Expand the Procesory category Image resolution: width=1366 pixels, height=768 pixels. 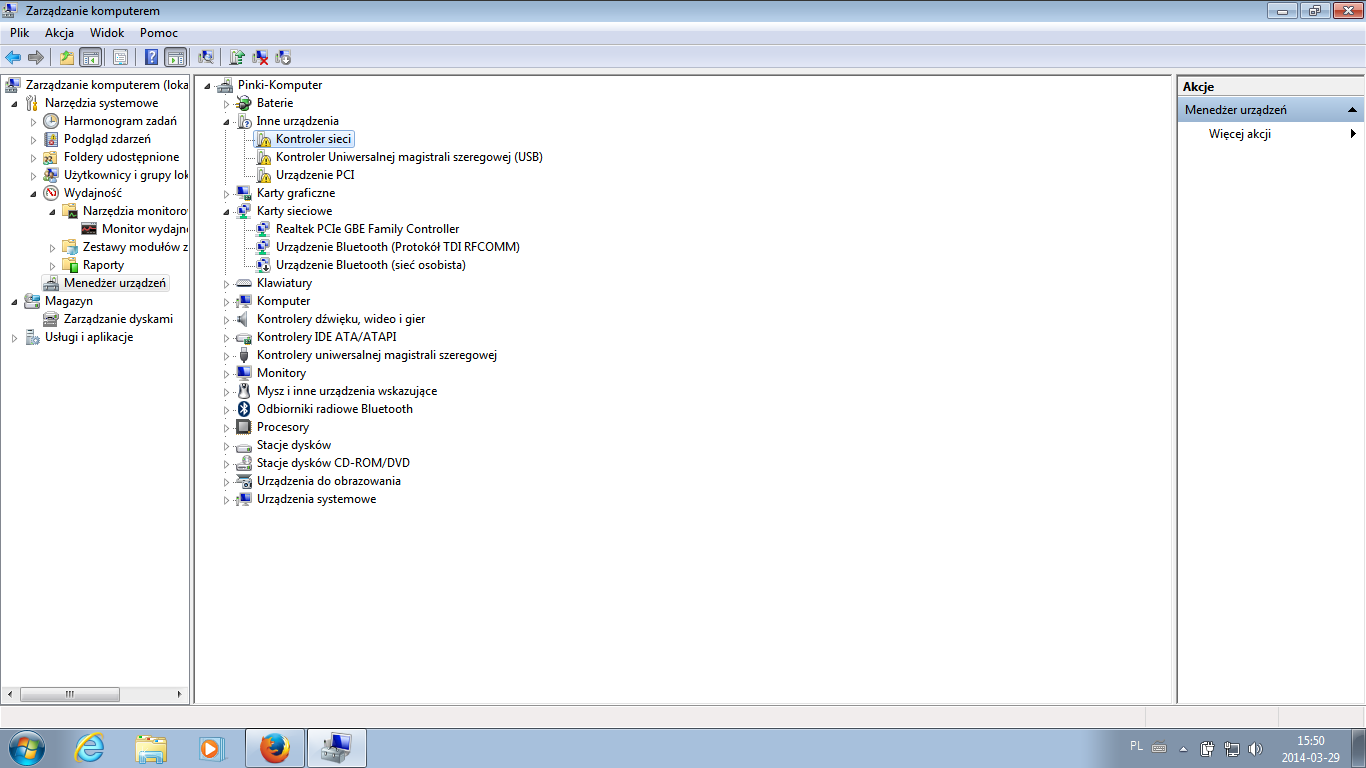click(x=227, y=428)
